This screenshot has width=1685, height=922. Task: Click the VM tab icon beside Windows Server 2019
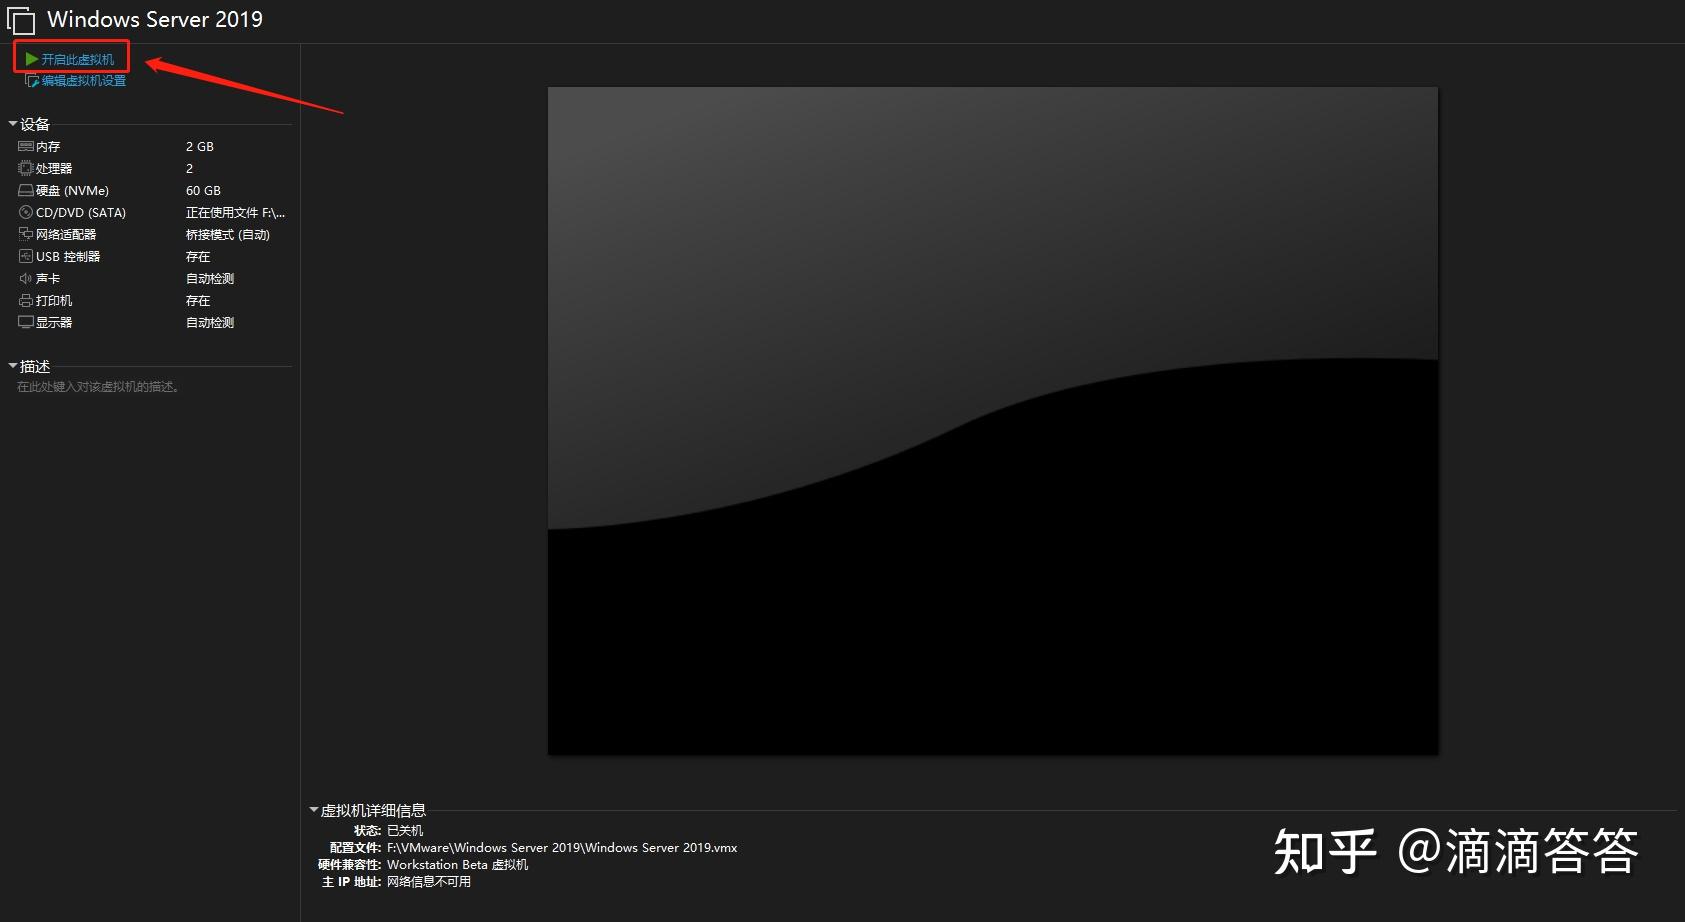click(21, 19)
